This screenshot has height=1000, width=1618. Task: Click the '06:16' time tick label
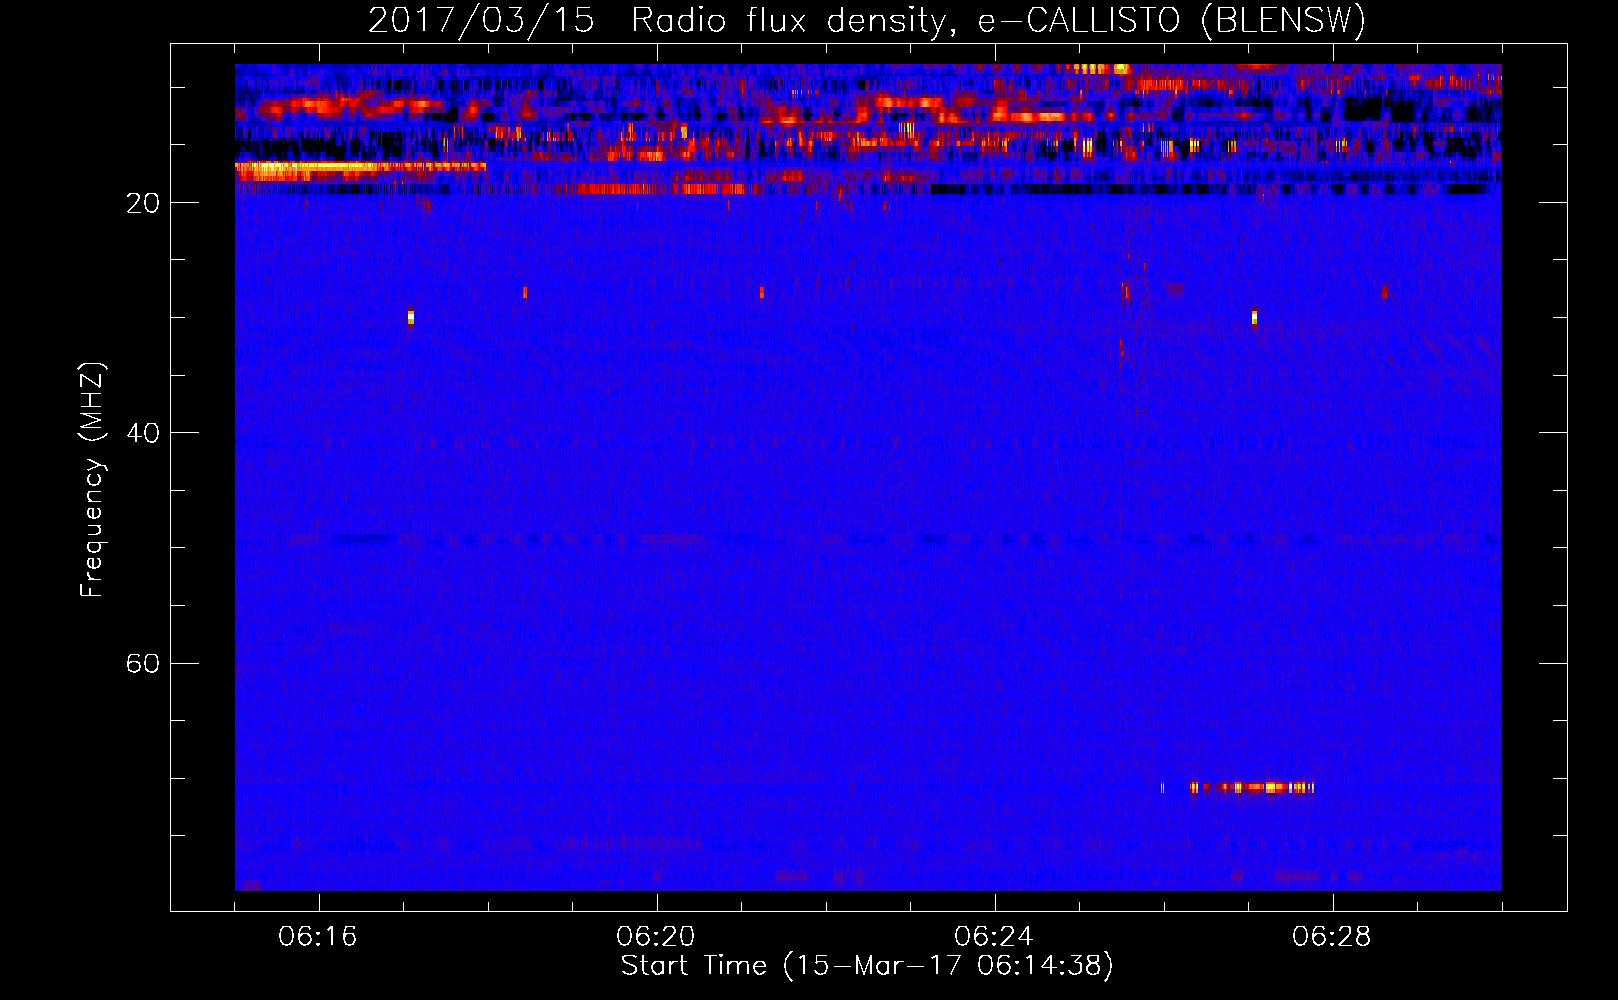pos(318,937)
